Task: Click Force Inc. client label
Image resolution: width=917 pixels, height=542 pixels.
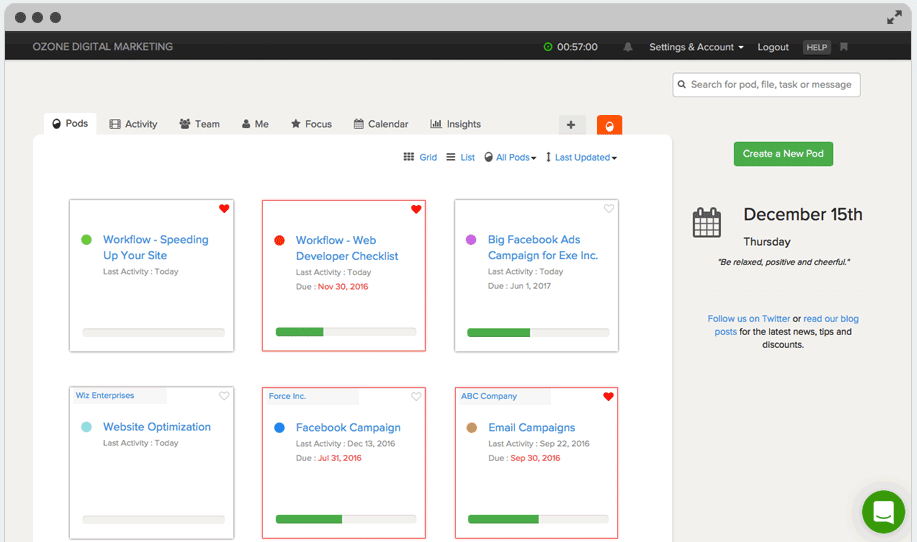Action: coord(287,396)
